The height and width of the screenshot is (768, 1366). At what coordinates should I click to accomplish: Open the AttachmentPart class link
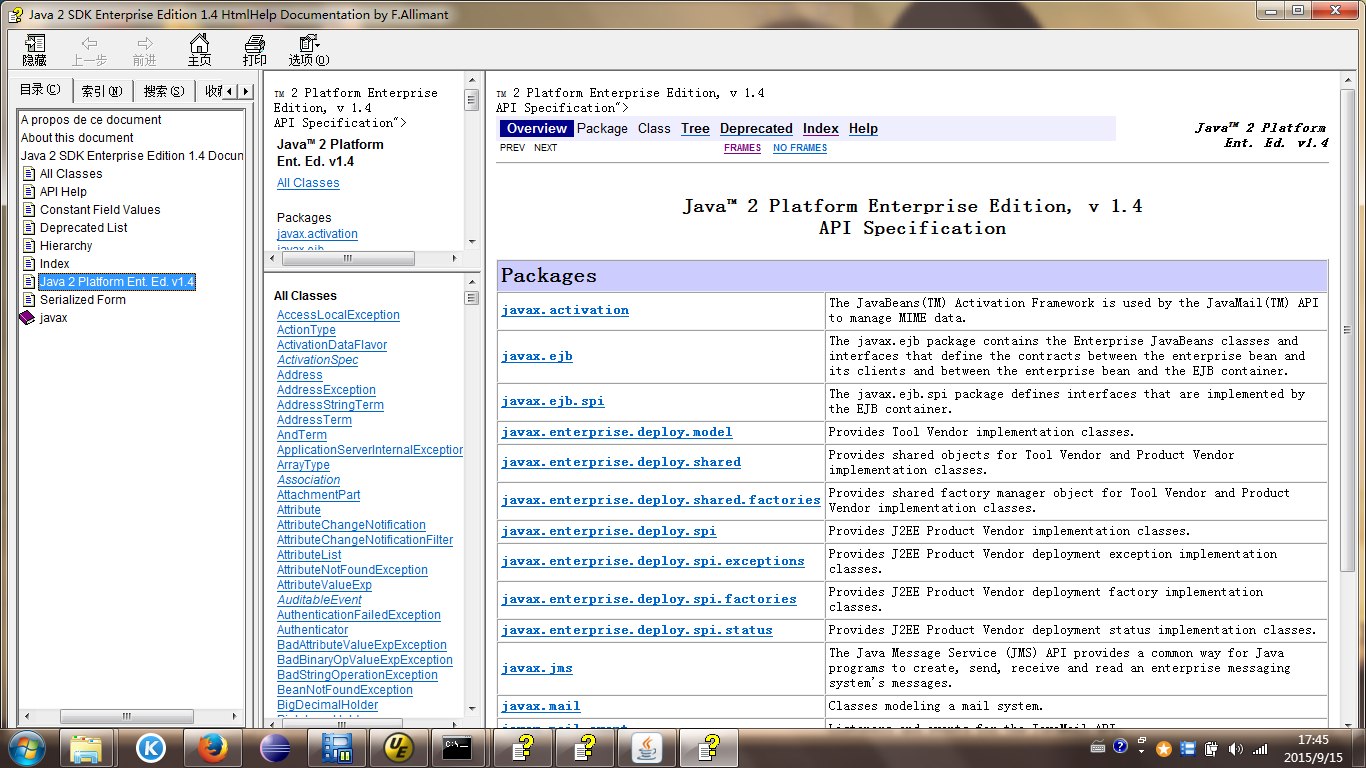pos(318,495)
